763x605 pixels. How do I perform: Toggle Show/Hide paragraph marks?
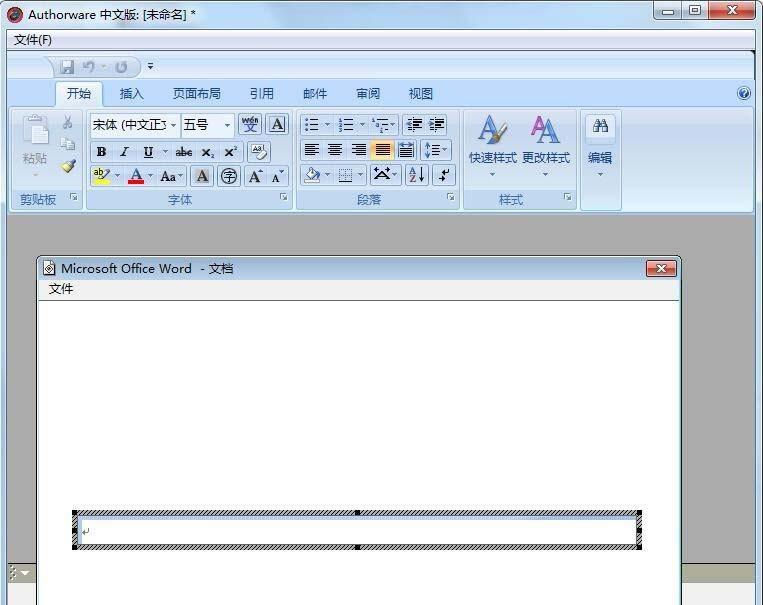444,175
